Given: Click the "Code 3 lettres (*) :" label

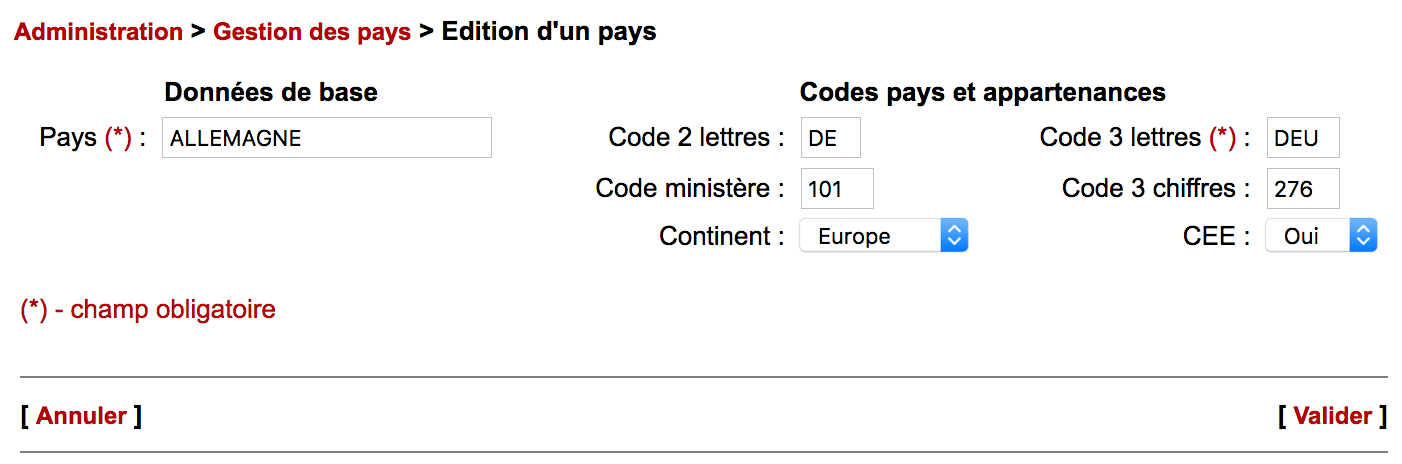Looking at the screenshot, I should pyautogui.click(x=1144, y=138).
